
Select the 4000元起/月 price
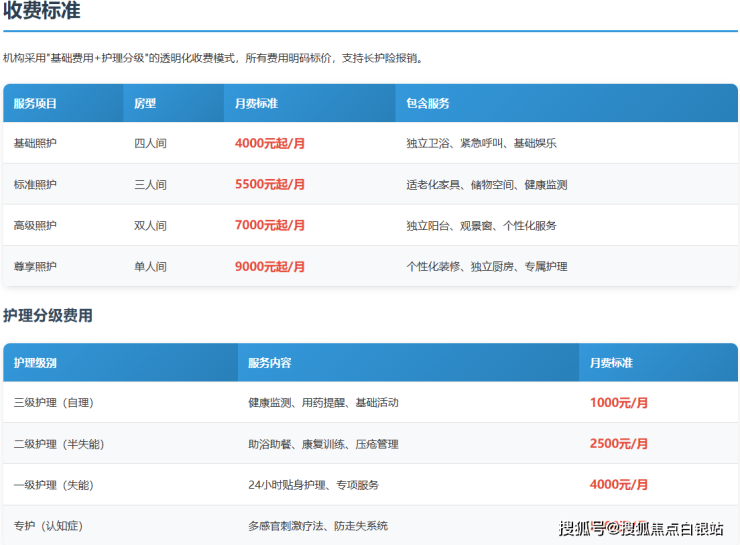tap(270, 144)
